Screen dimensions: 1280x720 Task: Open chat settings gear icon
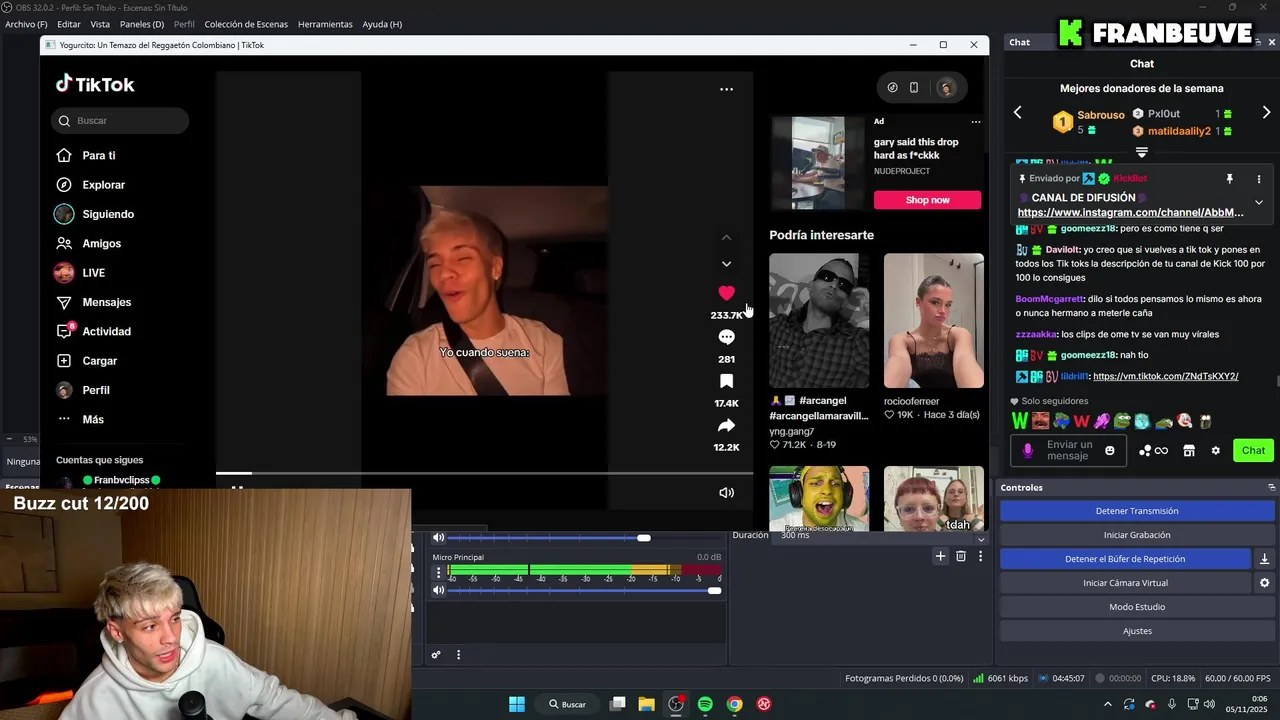click(x=1216, y=451)
